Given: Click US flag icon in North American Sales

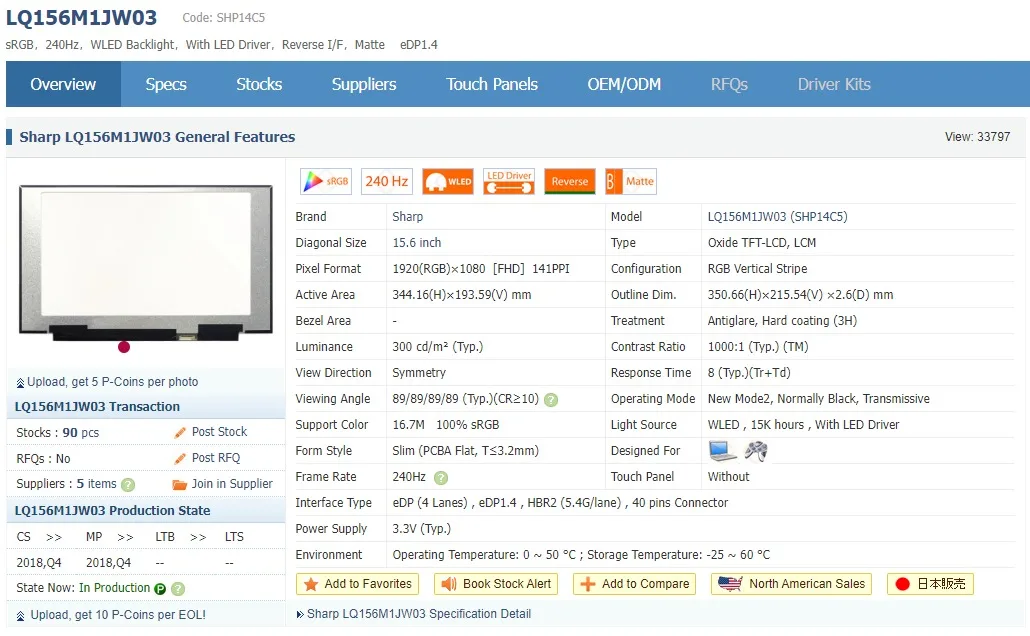Looking at the screenshot, I should click(x=730, y=583).
